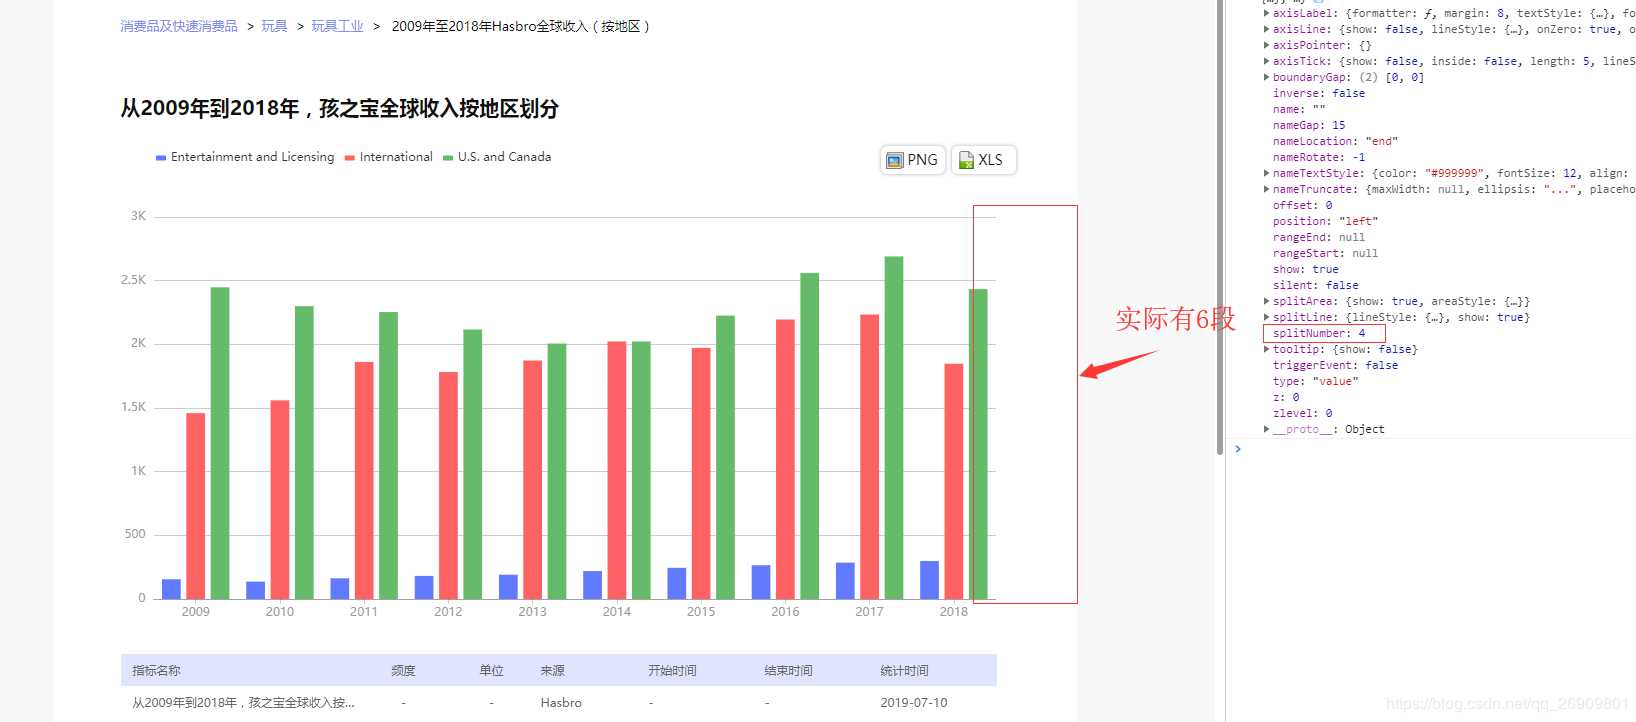Expand the nameTextStyle object
This screenshot has width=1636, height=722.
click(x=1267, y=173)
